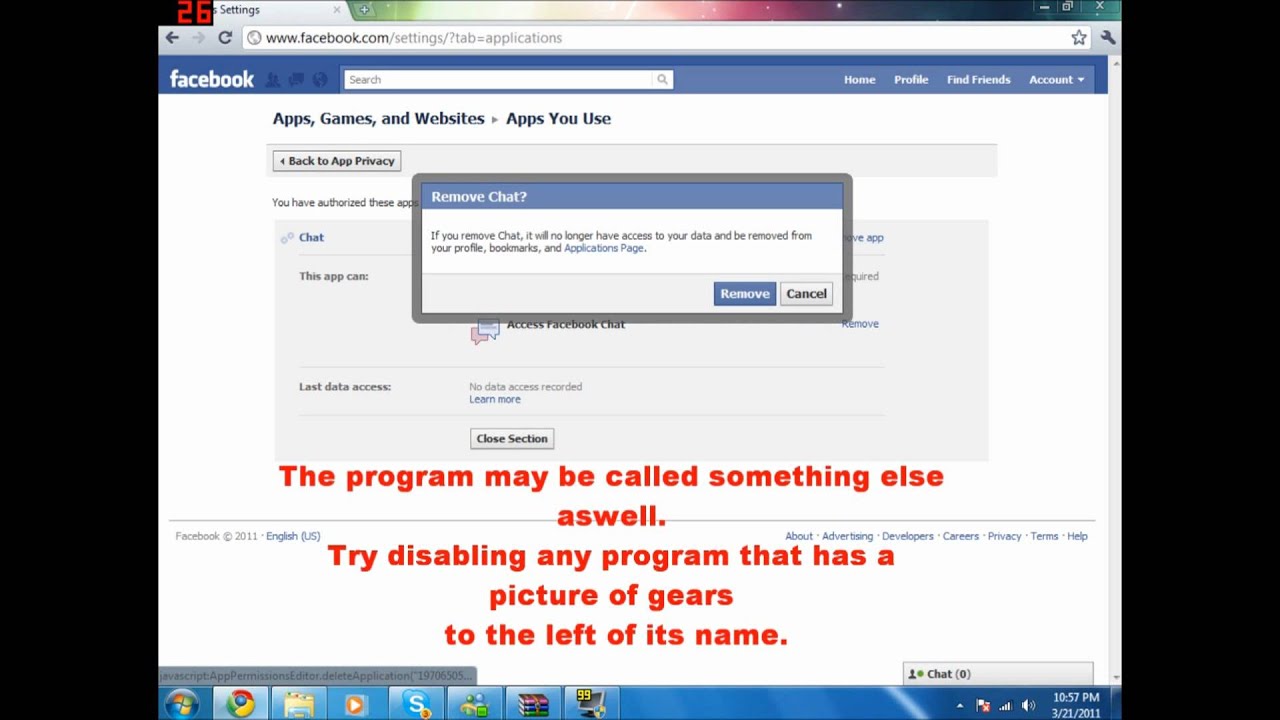Click the page vertical scrollbar
The image size is (1280, 720).
point(1114,370)
